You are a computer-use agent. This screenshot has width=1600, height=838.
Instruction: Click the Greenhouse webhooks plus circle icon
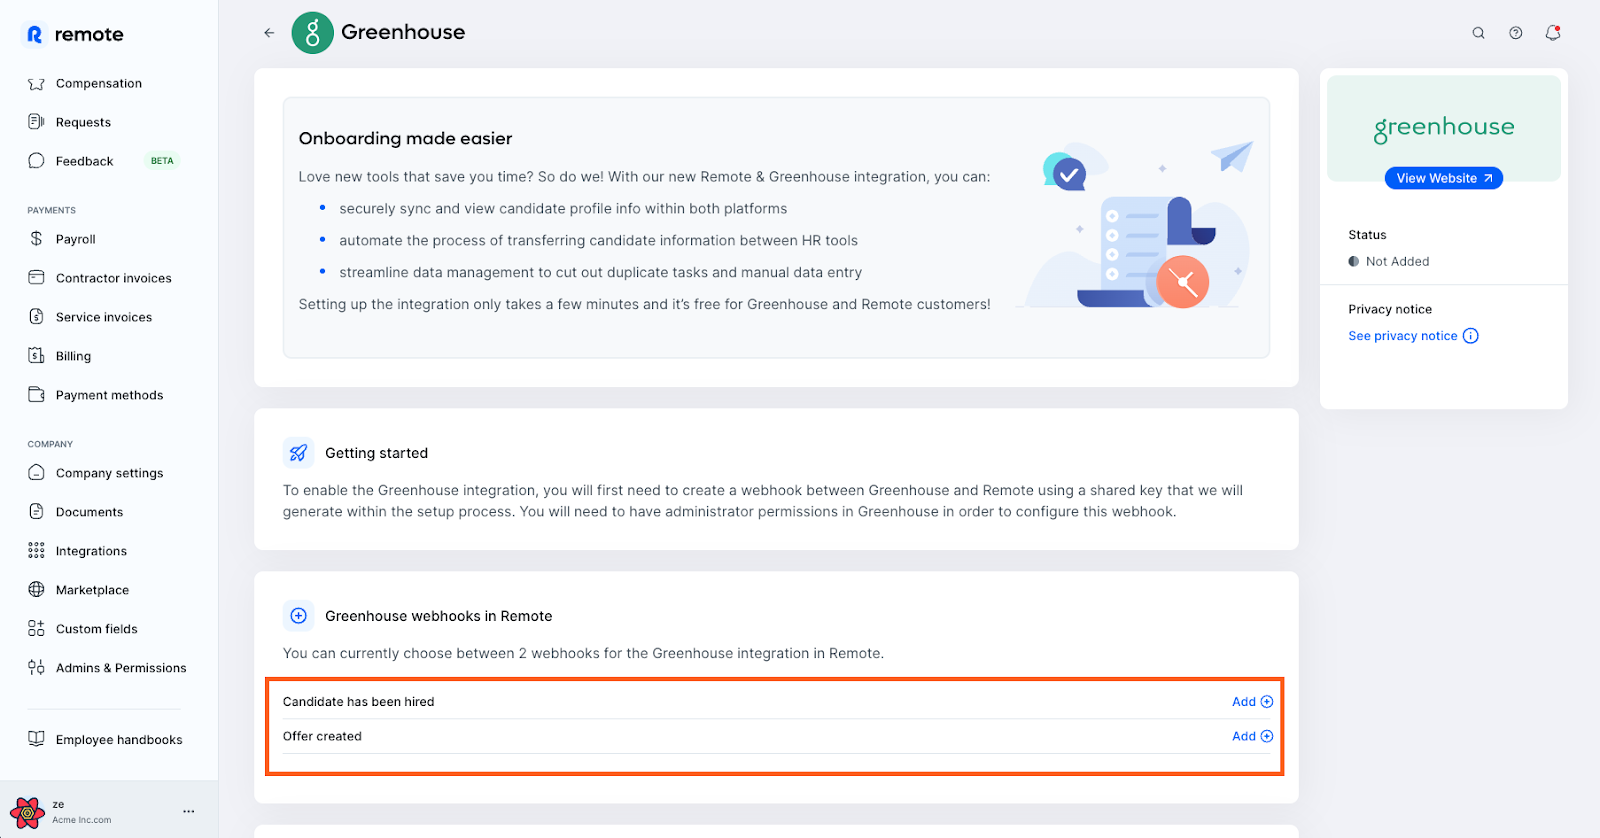tap(298, 616)
